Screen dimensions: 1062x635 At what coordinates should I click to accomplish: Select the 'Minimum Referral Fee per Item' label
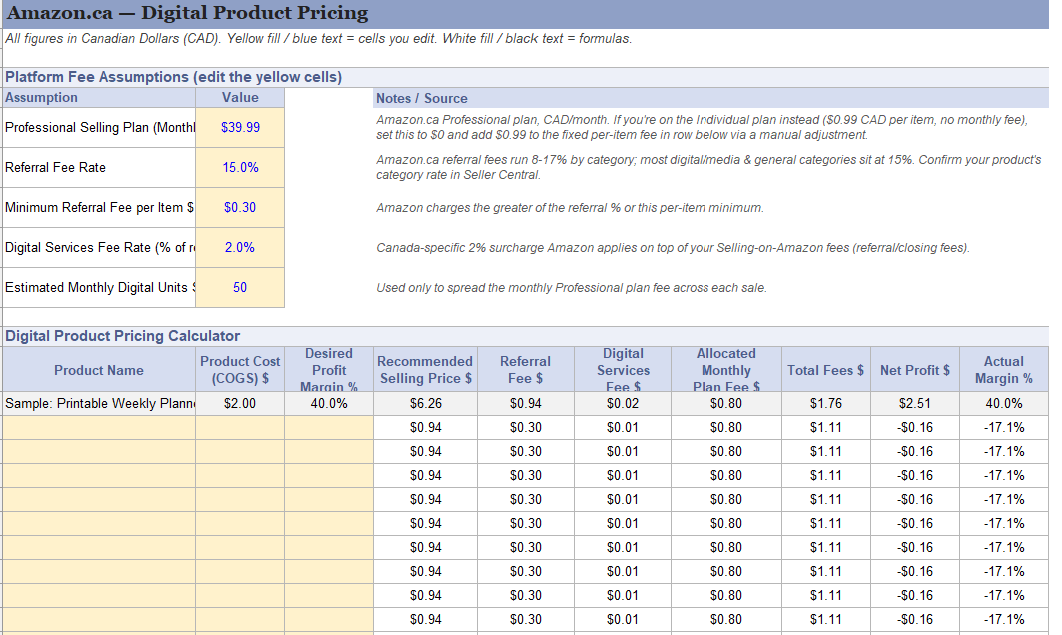click(99, 207)
